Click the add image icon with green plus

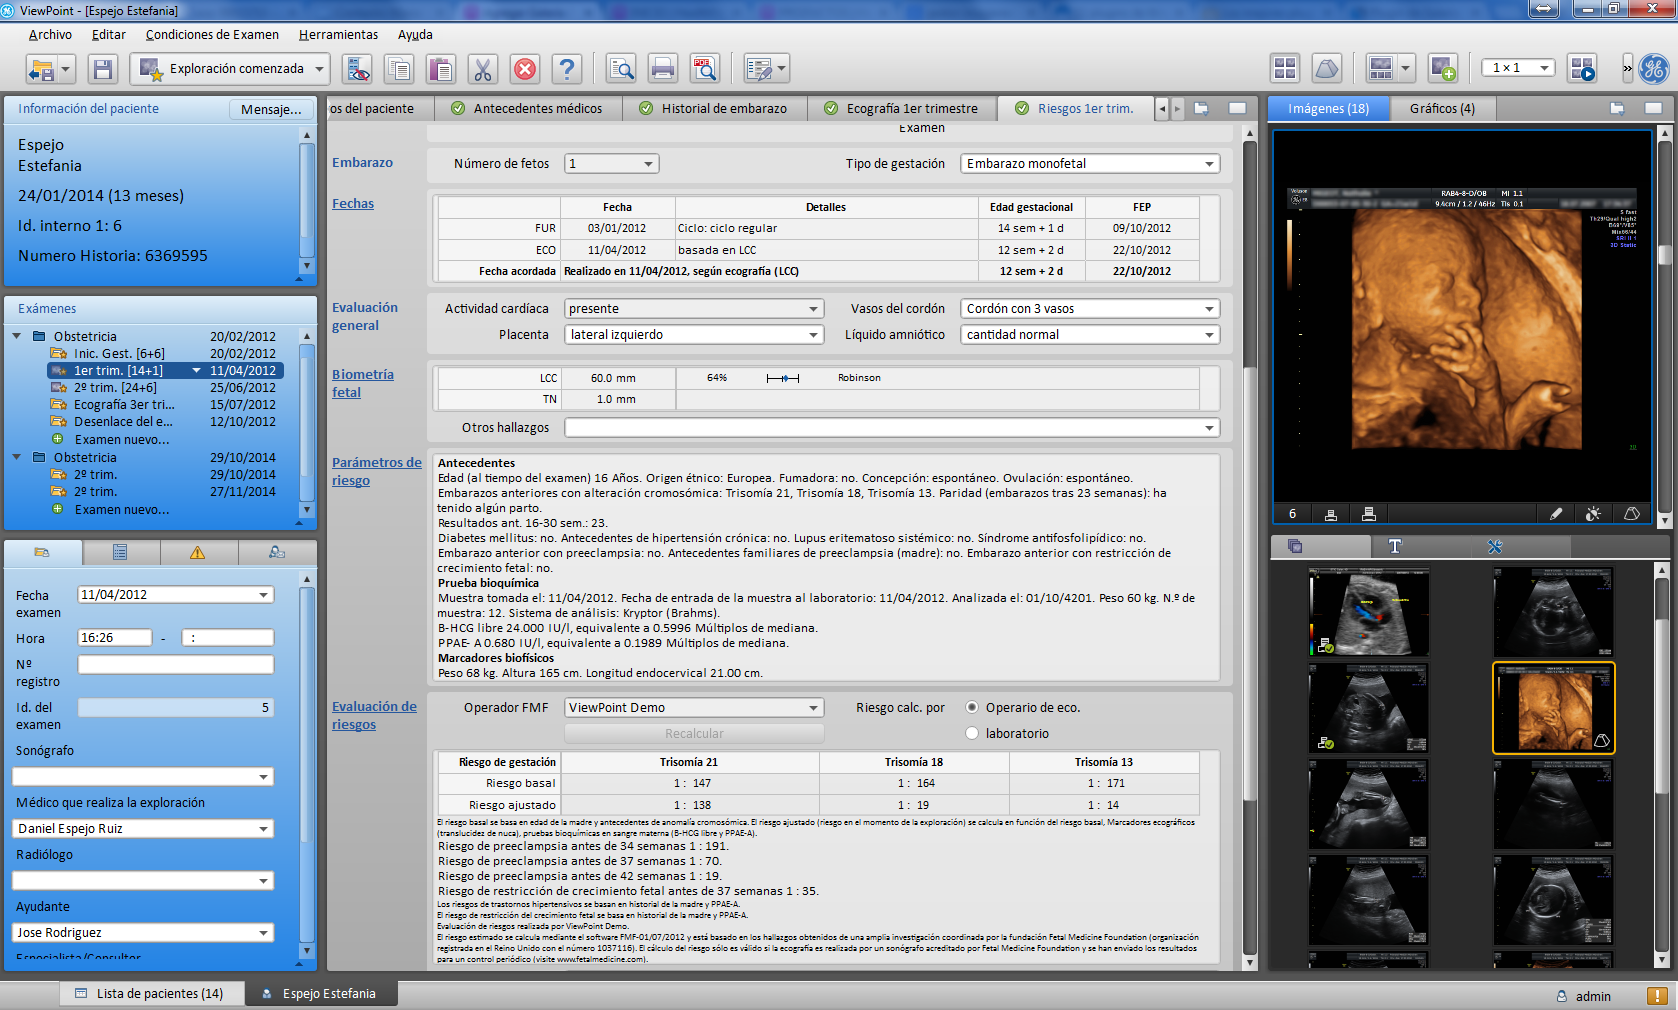[x=1442, y=69]
